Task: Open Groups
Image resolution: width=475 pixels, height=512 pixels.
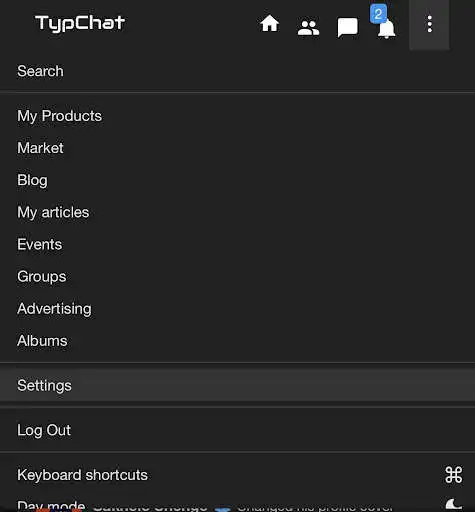Action: pos(237,277)
